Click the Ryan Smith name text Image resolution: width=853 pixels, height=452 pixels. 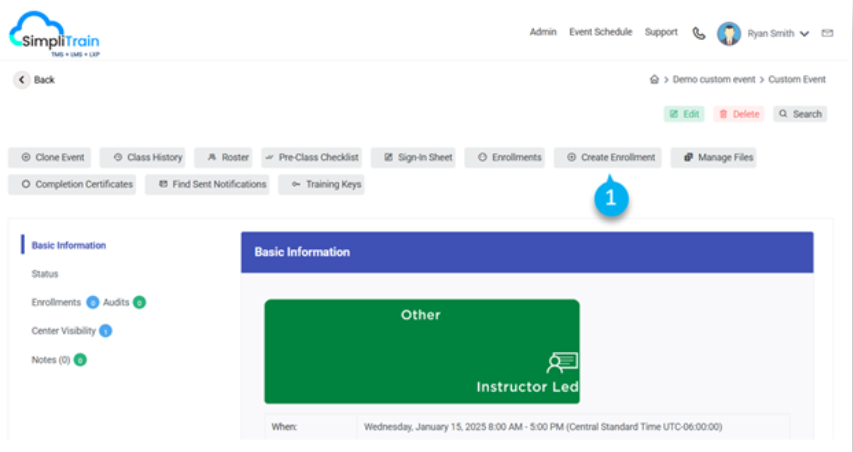tap(770, 34)
